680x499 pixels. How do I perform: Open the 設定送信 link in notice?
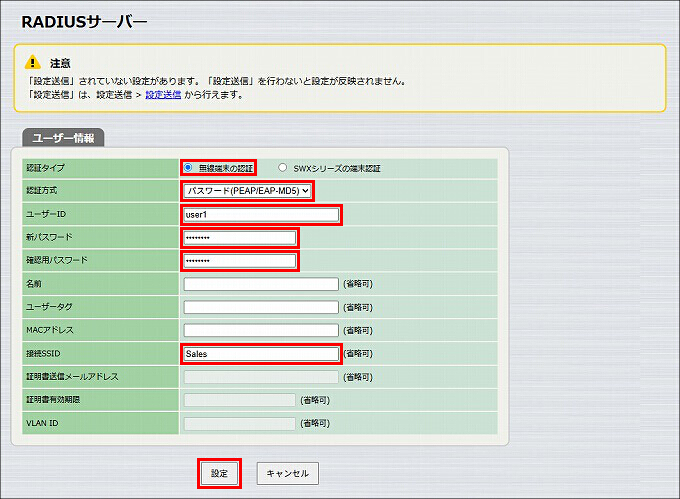point(163,95)
